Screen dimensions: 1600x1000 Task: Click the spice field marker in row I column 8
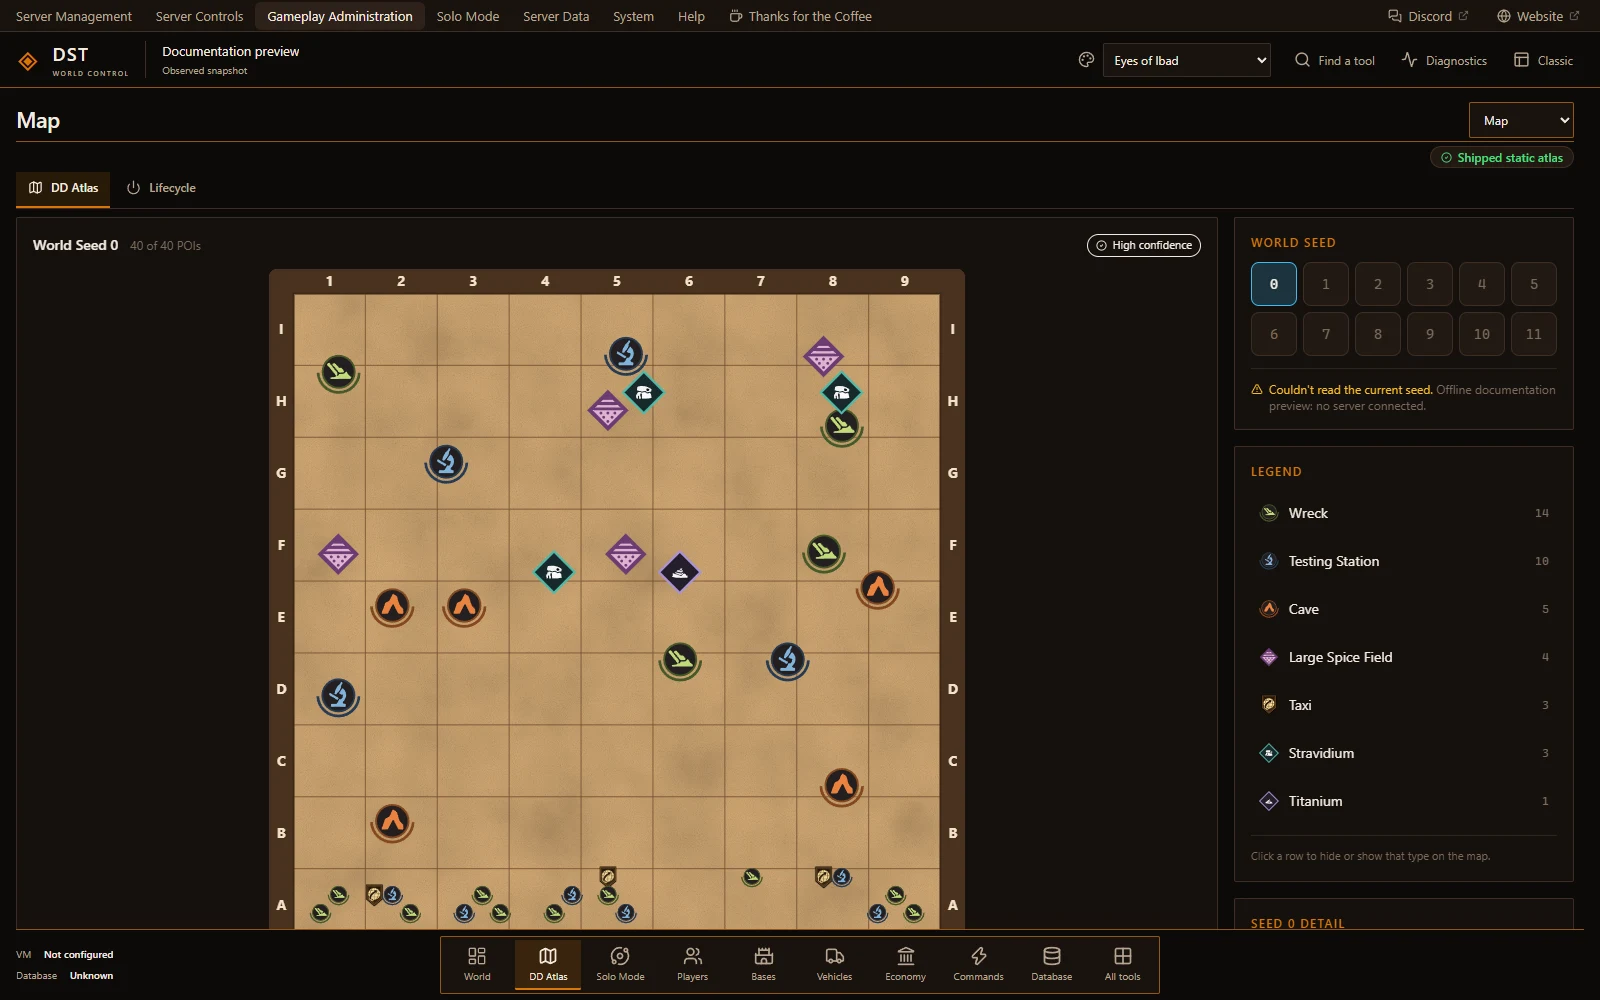823,355
